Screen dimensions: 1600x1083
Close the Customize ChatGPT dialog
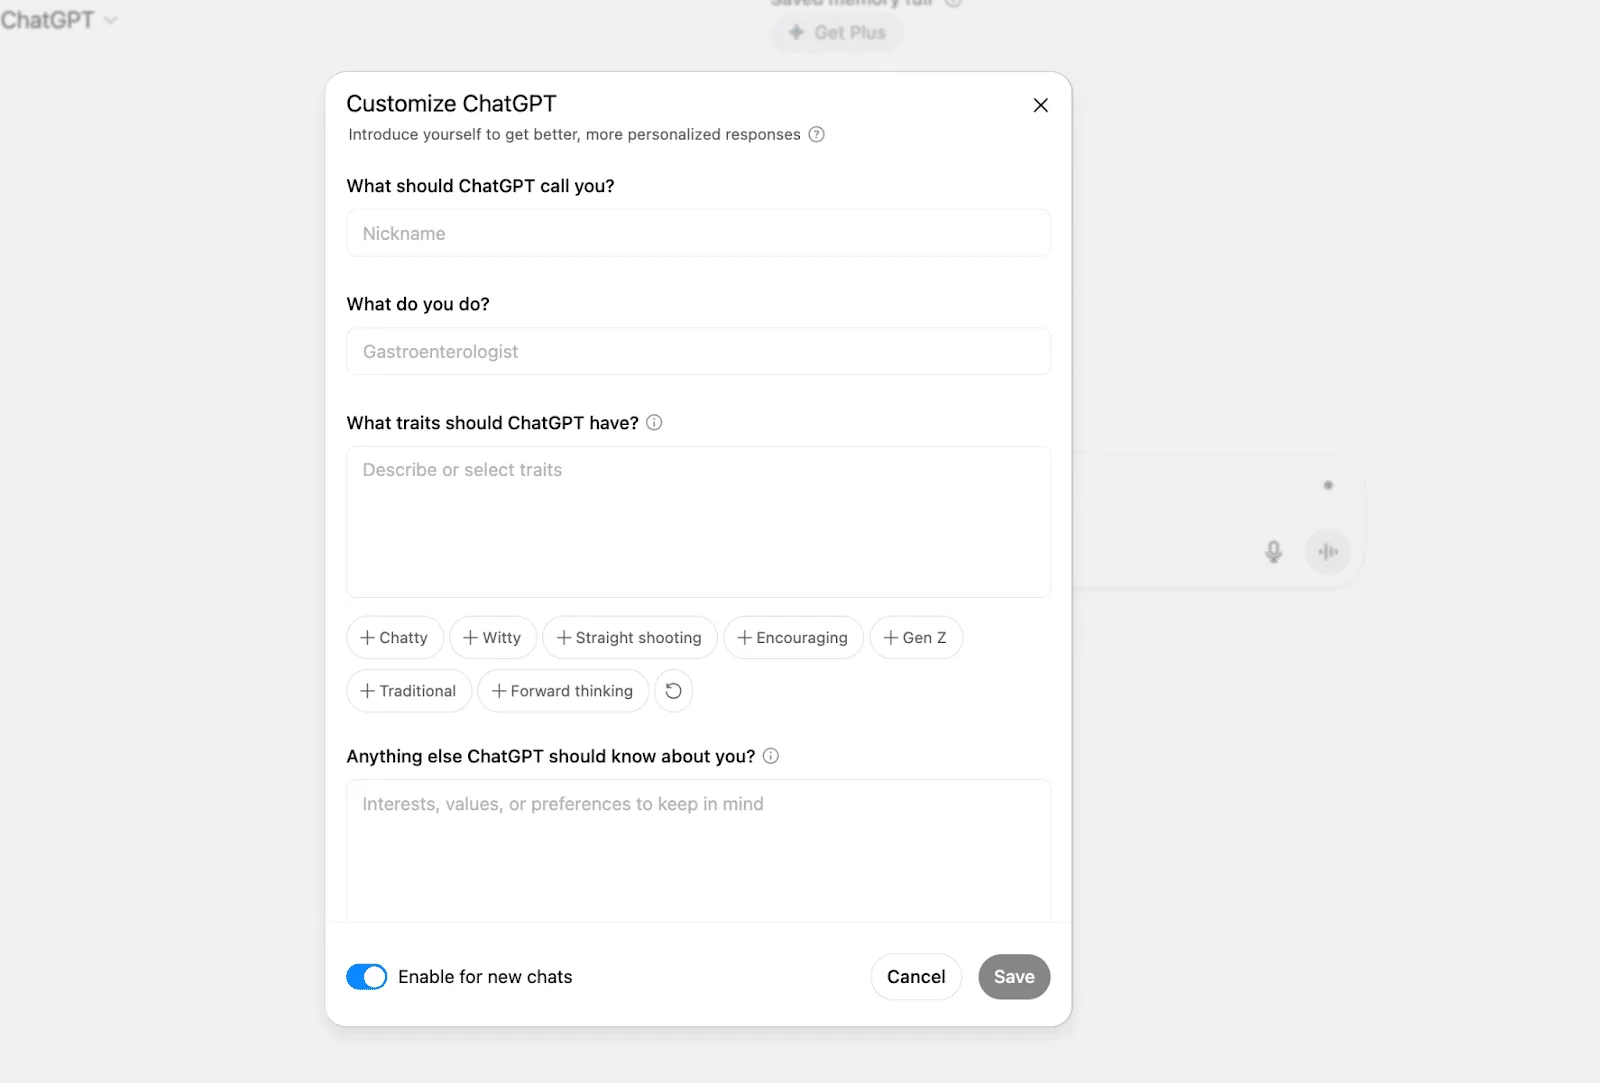point(1040,105)
